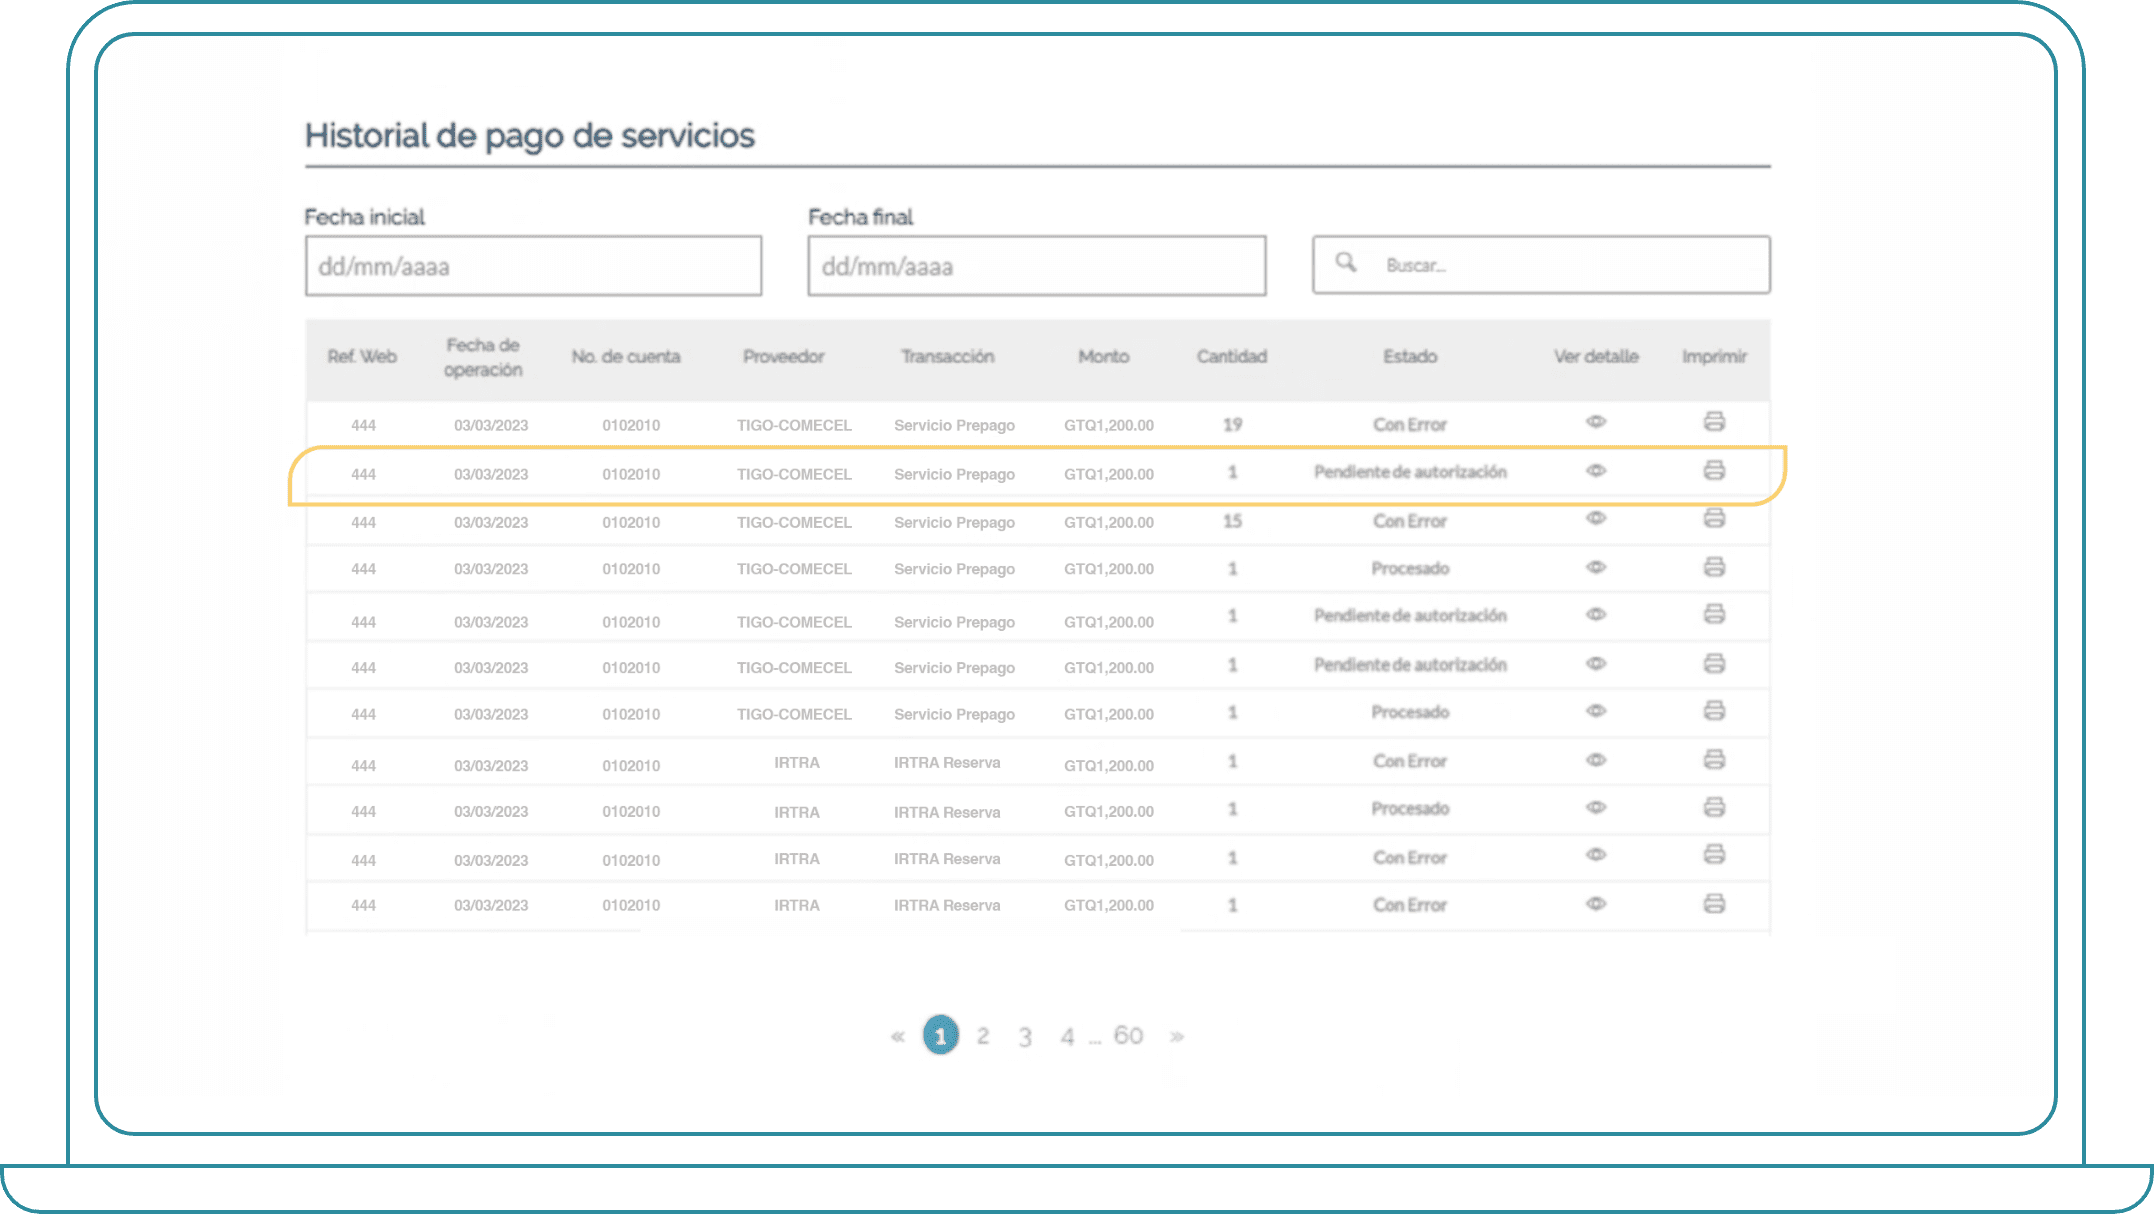Print the last IRTRA Reserva row
Image resolution: width=2154 pixels, height=1214 pixels.
(1714, 904)
